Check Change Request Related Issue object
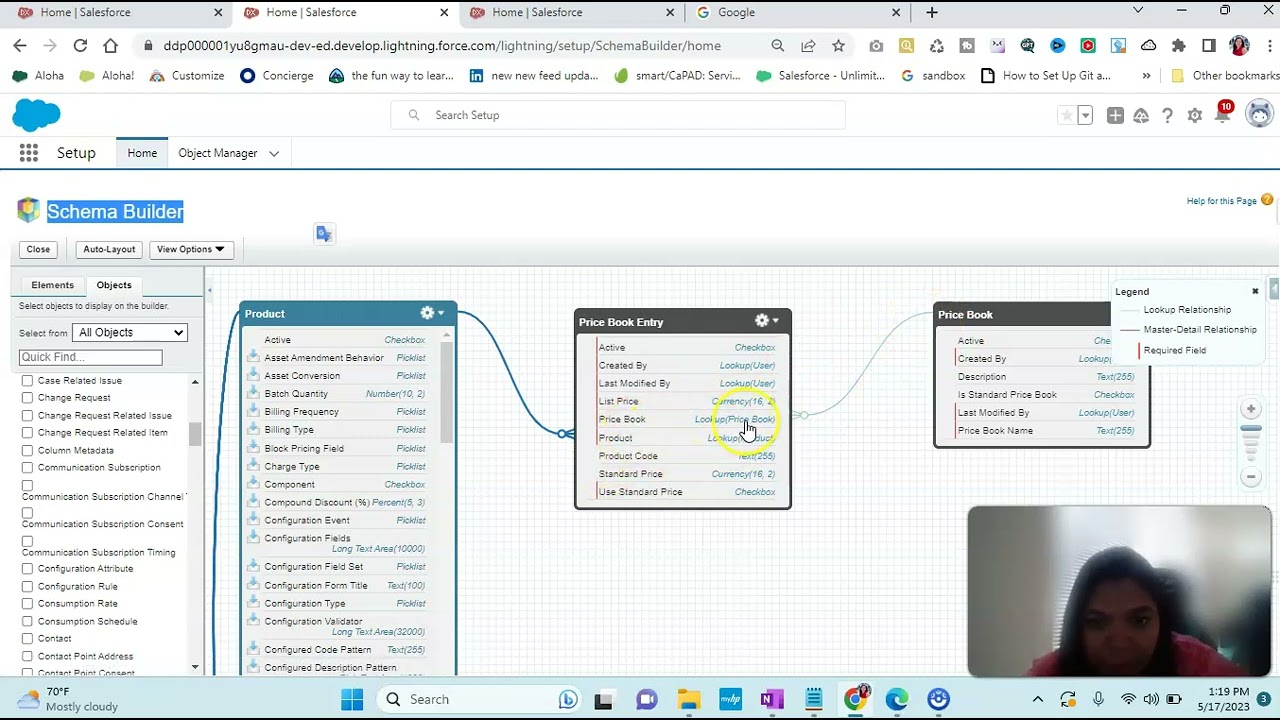This screenshot has width=1280, height=720. [x=27, y=415]
